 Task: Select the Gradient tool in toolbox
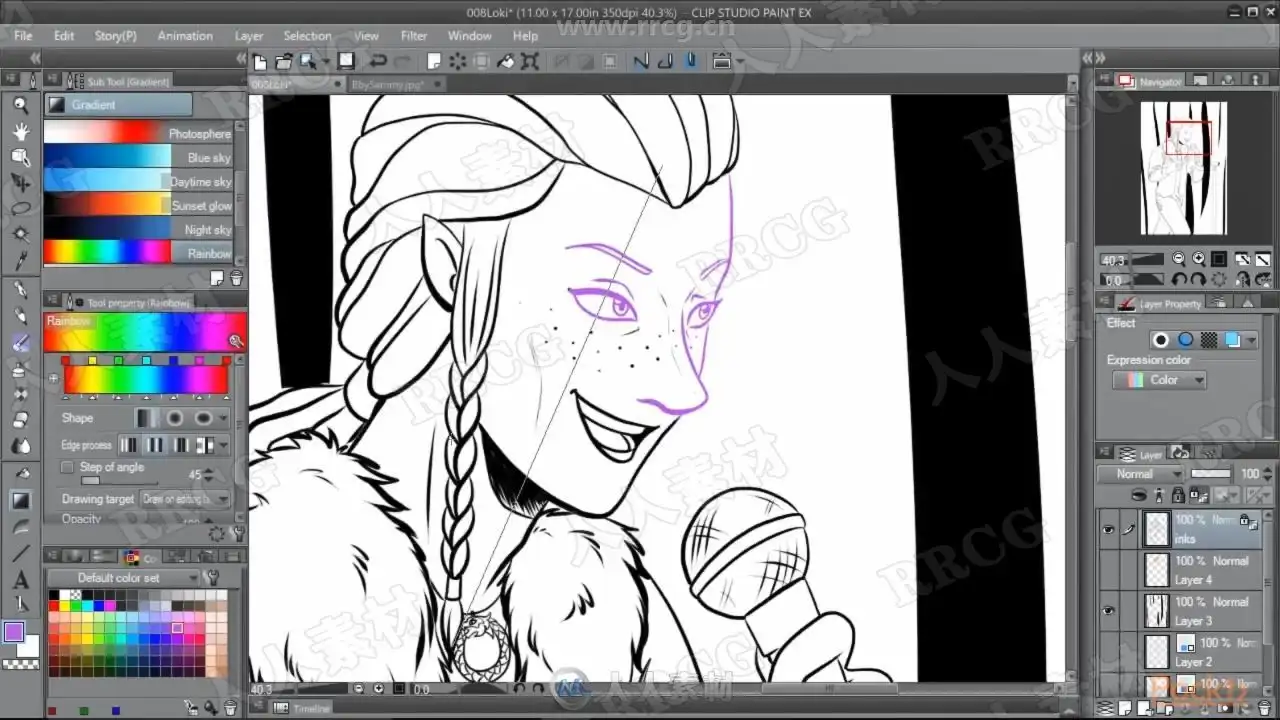[x=20, y=500]
